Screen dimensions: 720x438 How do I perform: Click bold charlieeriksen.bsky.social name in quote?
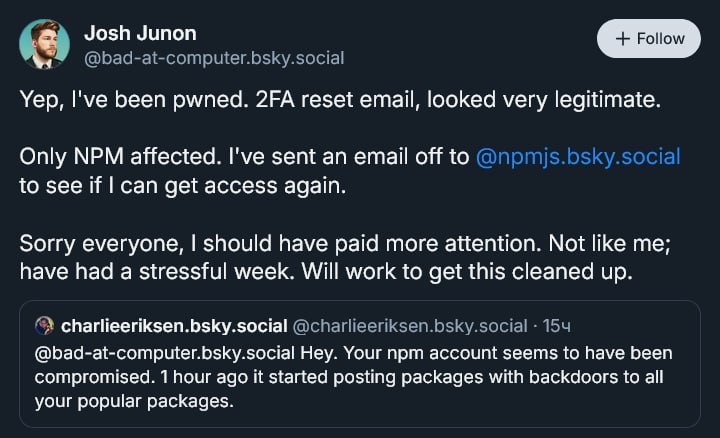point(173,326)
